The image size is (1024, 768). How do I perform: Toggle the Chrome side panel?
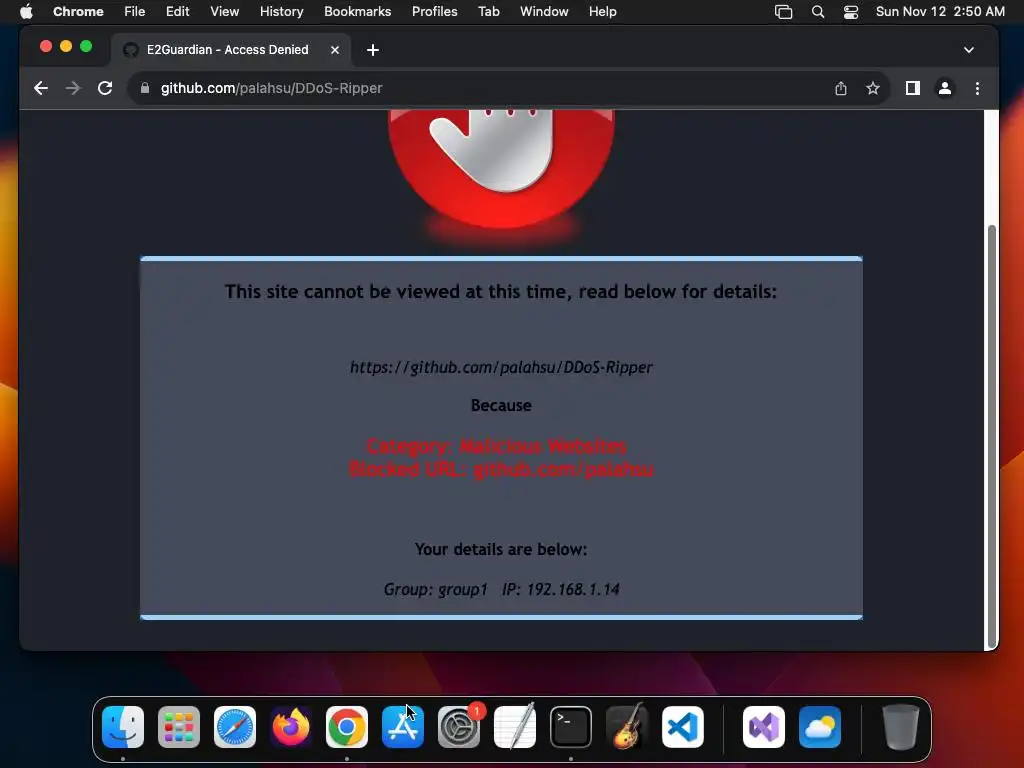click(912, 88)
